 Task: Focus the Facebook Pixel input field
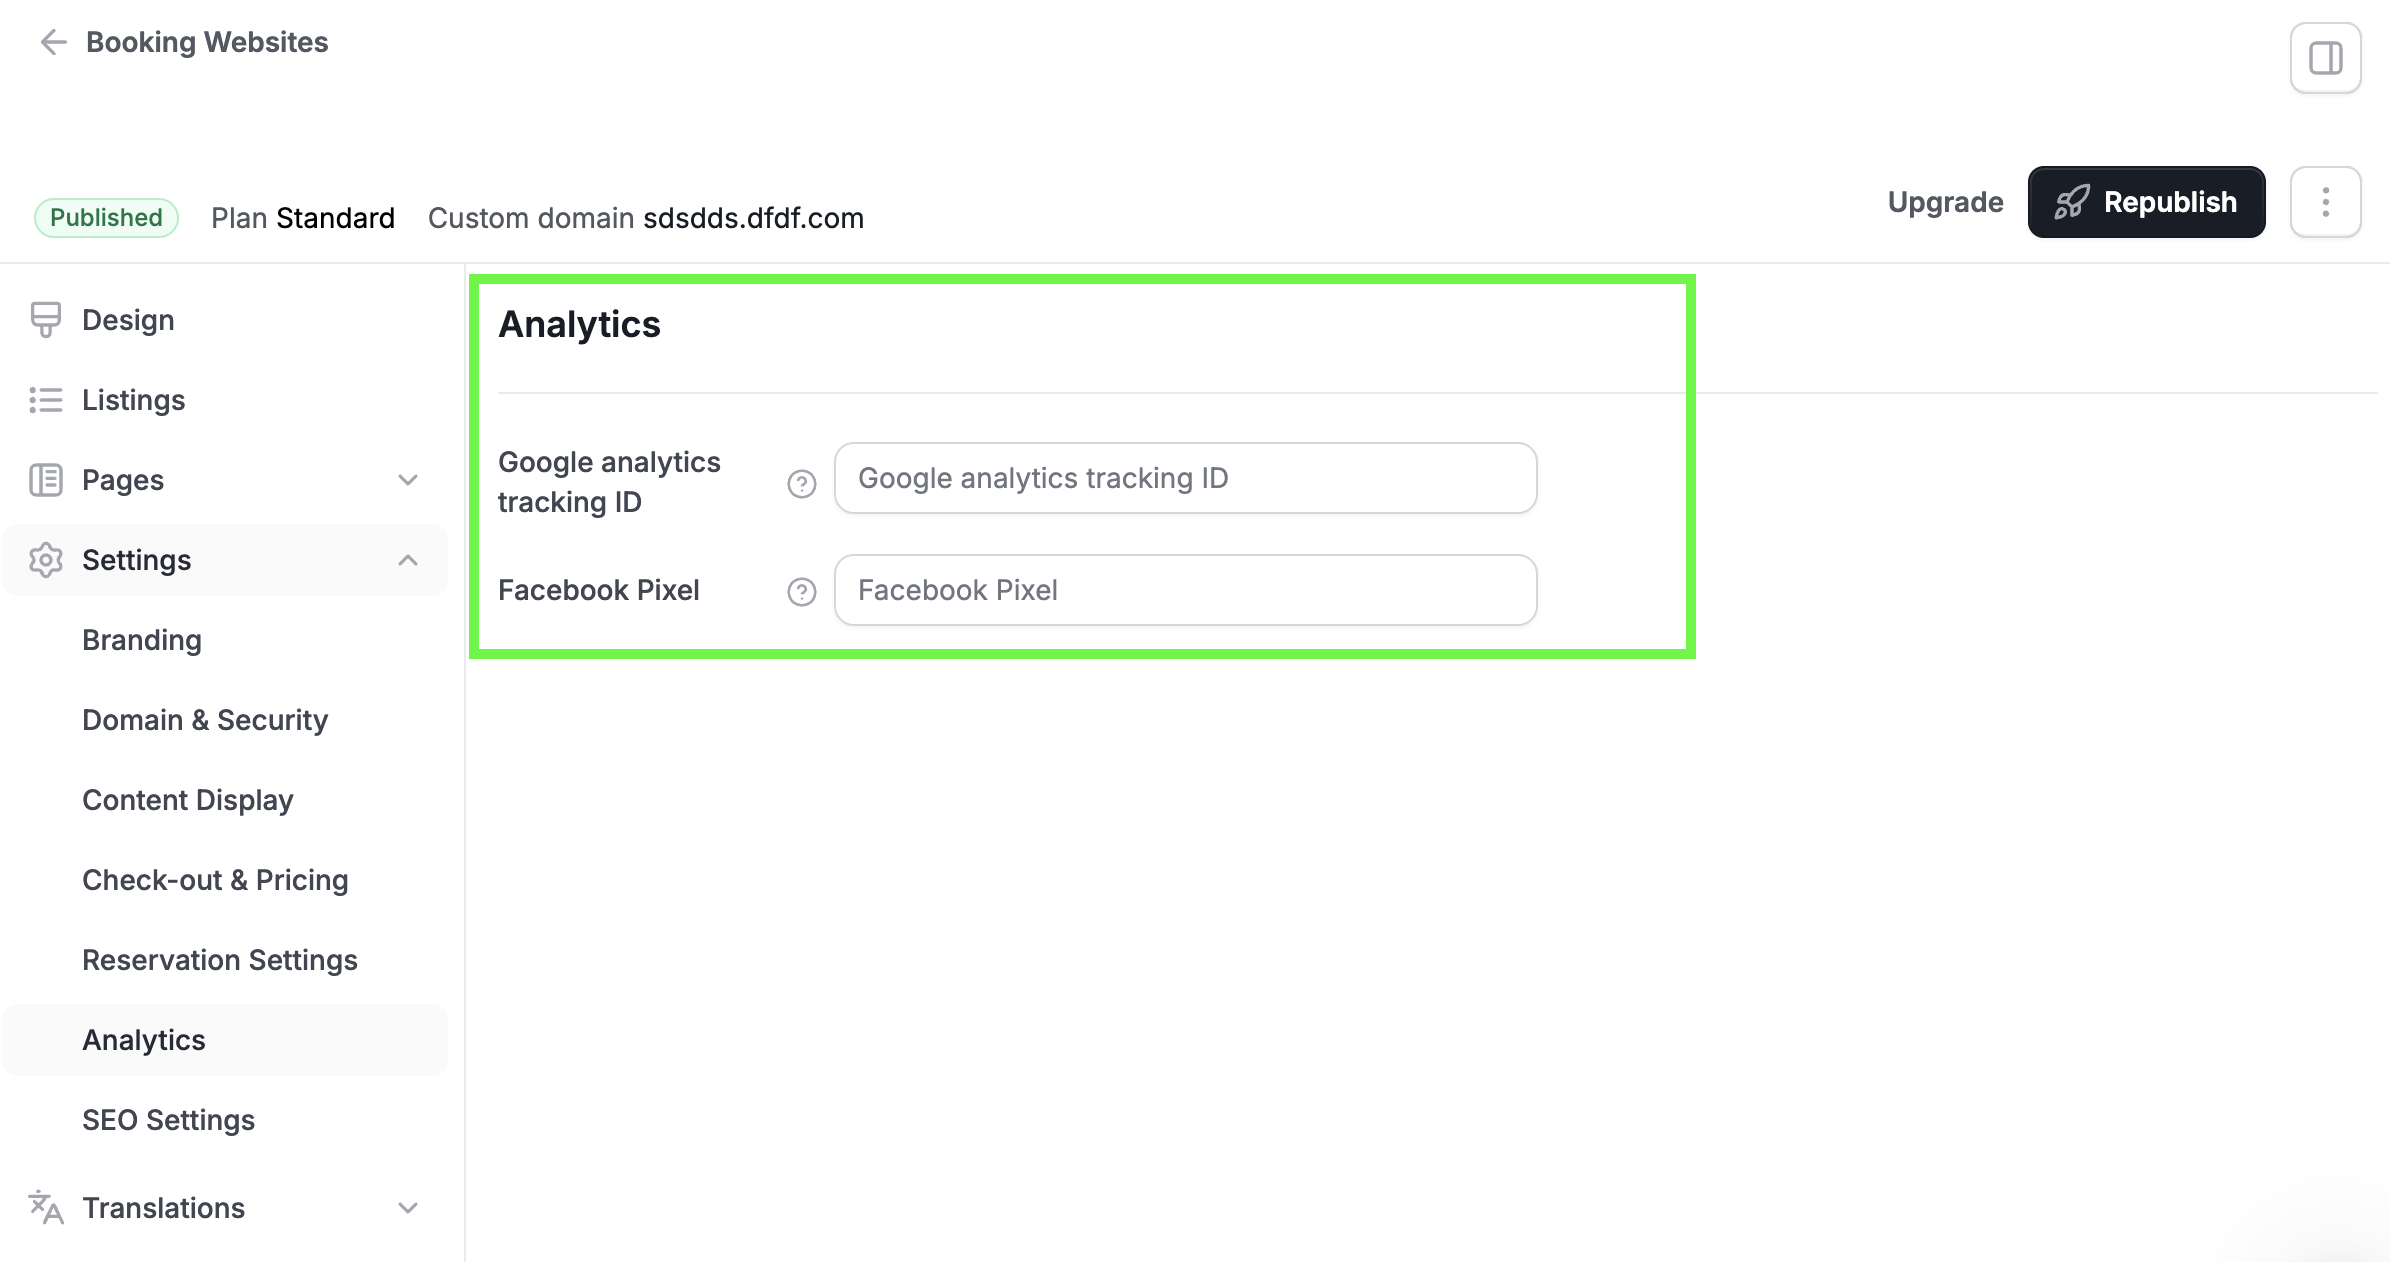point(1185,590)
